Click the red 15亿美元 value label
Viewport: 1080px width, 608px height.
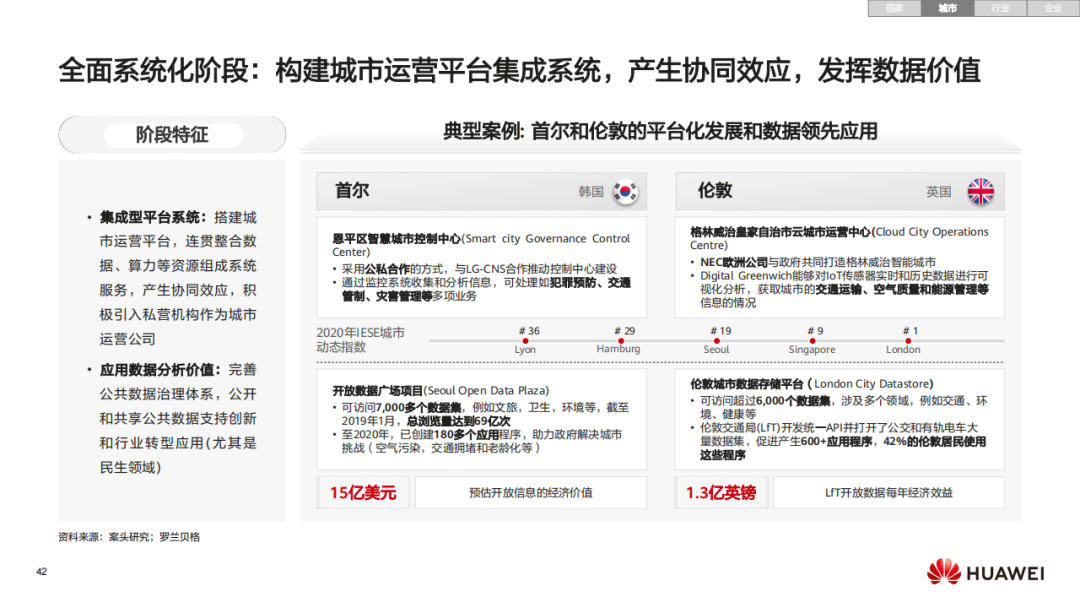pos(362,491)
